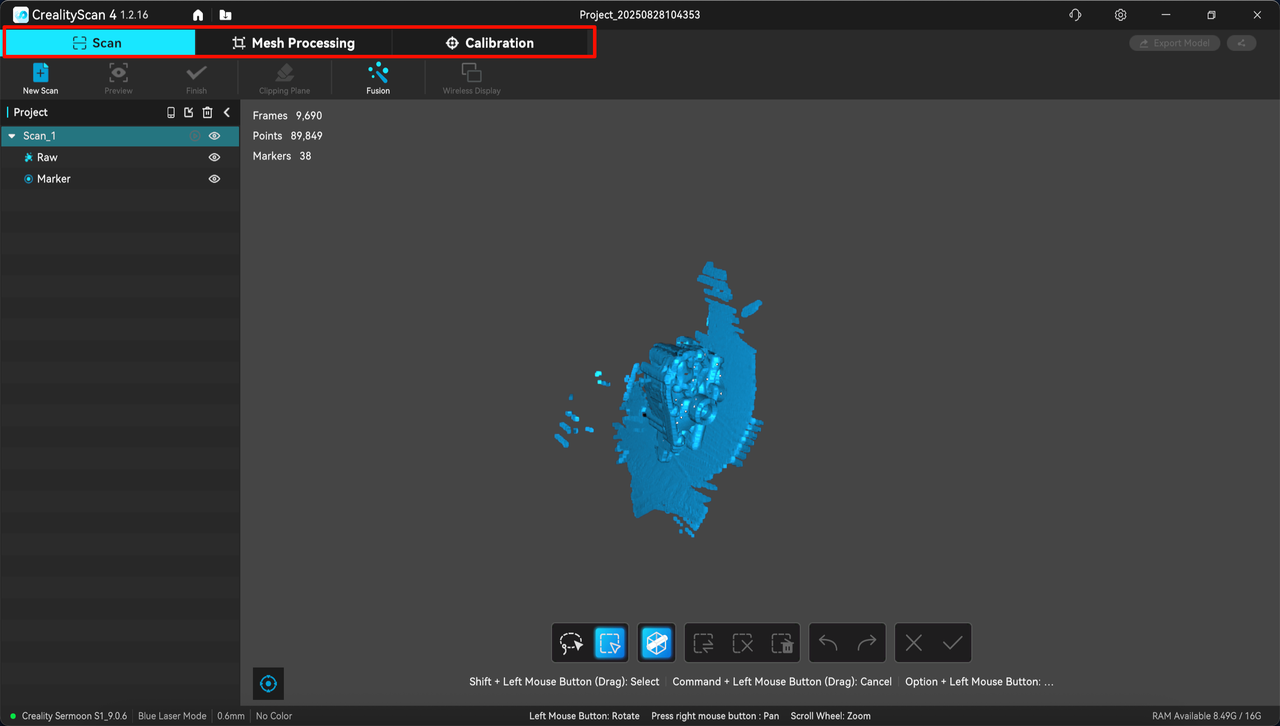Toggle the select-through cube tool

coord(656,643)
